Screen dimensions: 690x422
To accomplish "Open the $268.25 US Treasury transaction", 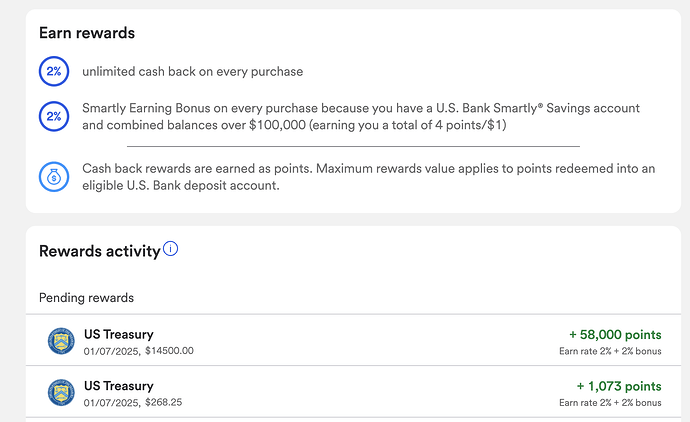I will [x=353, y=392].
